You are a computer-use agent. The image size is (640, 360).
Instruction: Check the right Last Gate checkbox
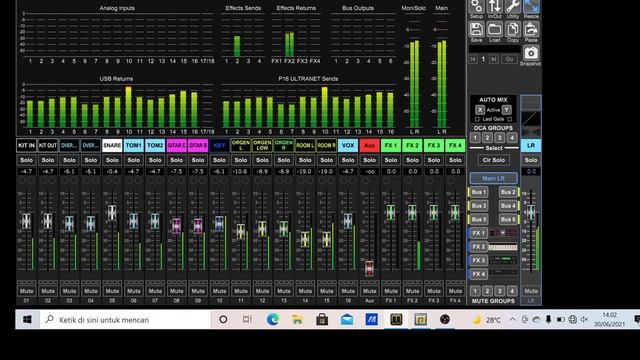509,119
